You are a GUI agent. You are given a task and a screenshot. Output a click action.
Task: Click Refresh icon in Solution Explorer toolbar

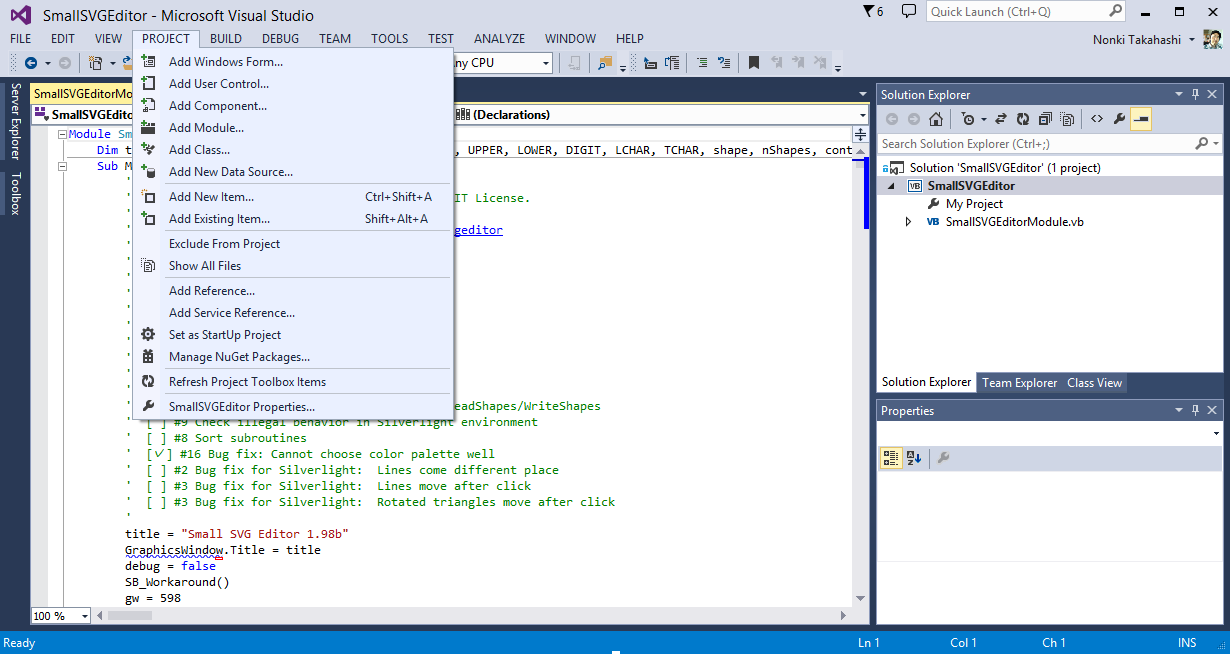(x=1021, y=119)
